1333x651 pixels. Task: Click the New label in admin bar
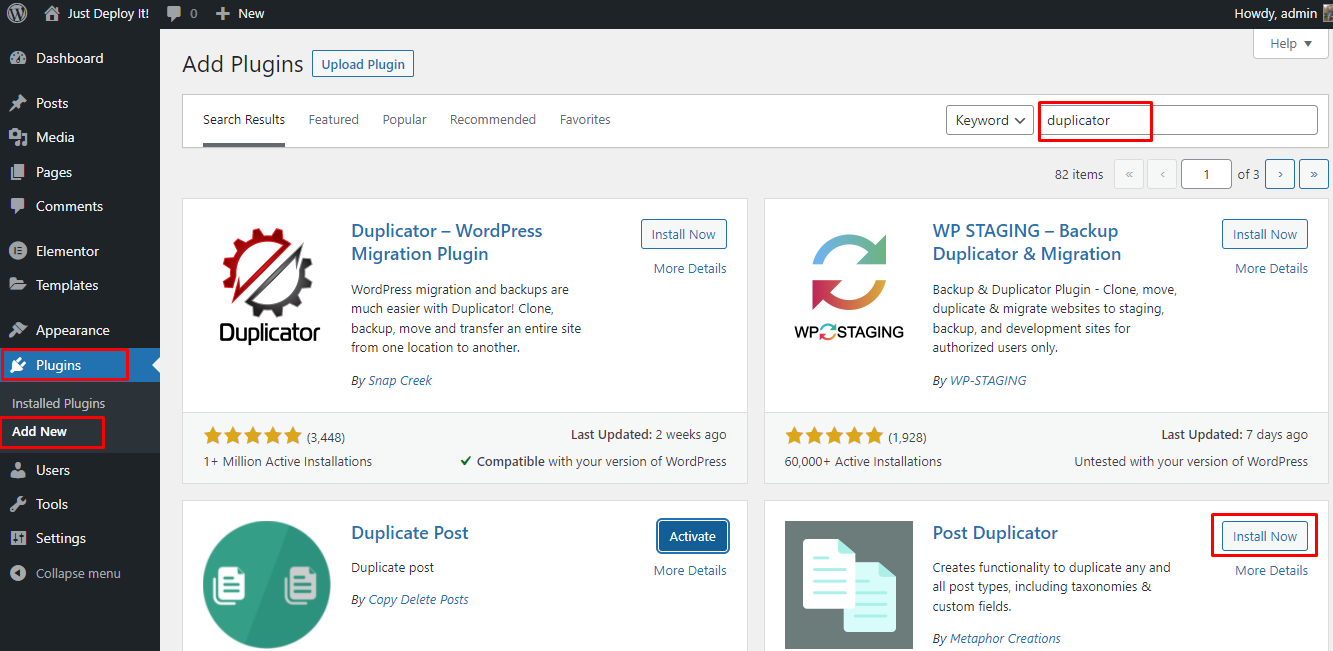[252, 14]
